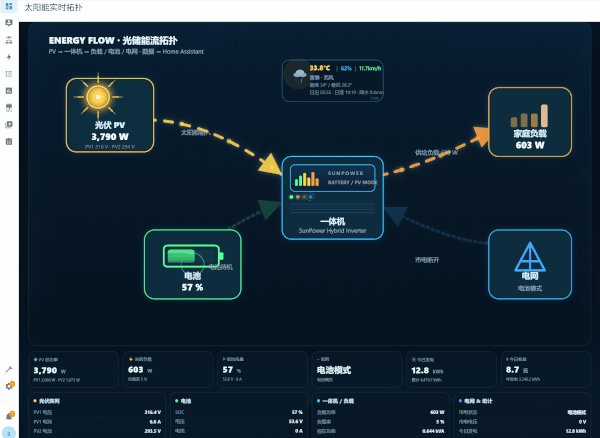Screen dimensions: 600x438
Task: Click the BATTERY / PV MODE inverter text
Action: click(x=352, y=182)
